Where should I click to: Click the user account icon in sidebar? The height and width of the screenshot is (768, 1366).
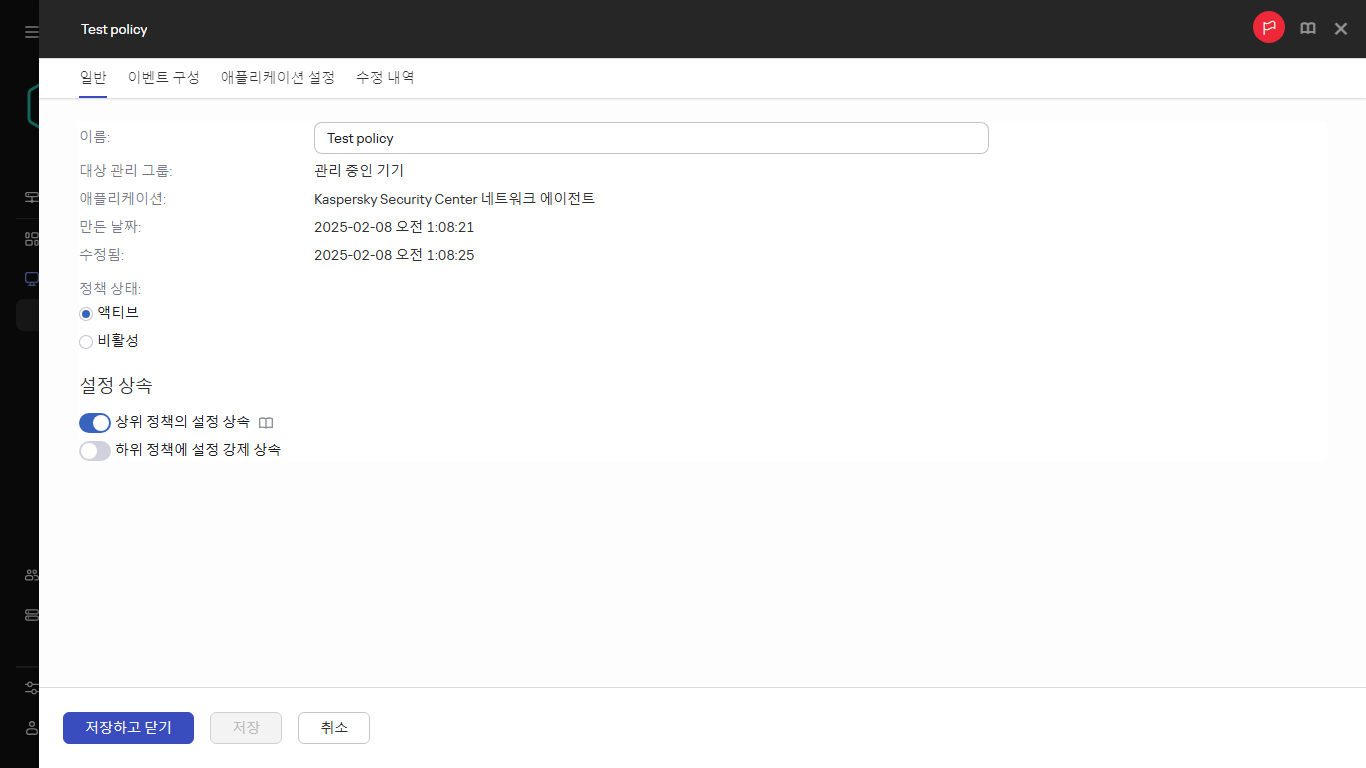click(x=30, y=728)
